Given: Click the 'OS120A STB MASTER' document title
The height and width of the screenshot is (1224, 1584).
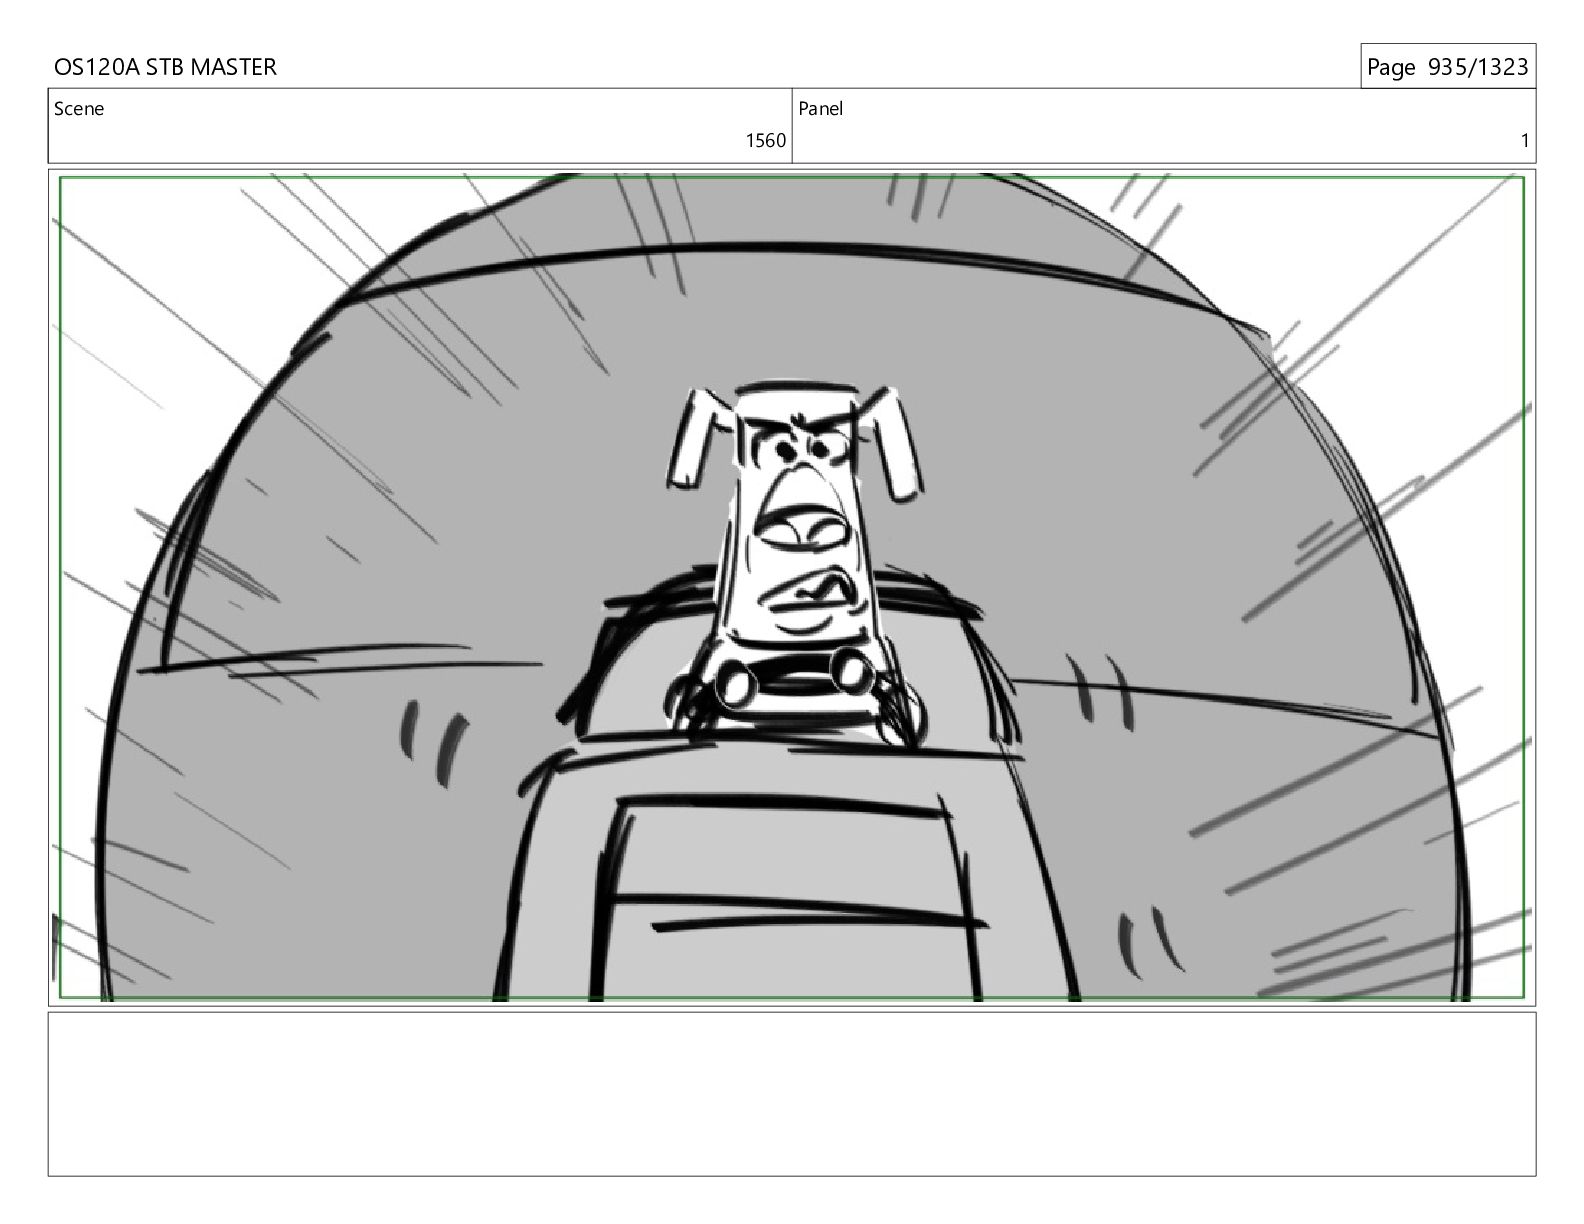Looking at the screenshot, I should tap(165, 67).
